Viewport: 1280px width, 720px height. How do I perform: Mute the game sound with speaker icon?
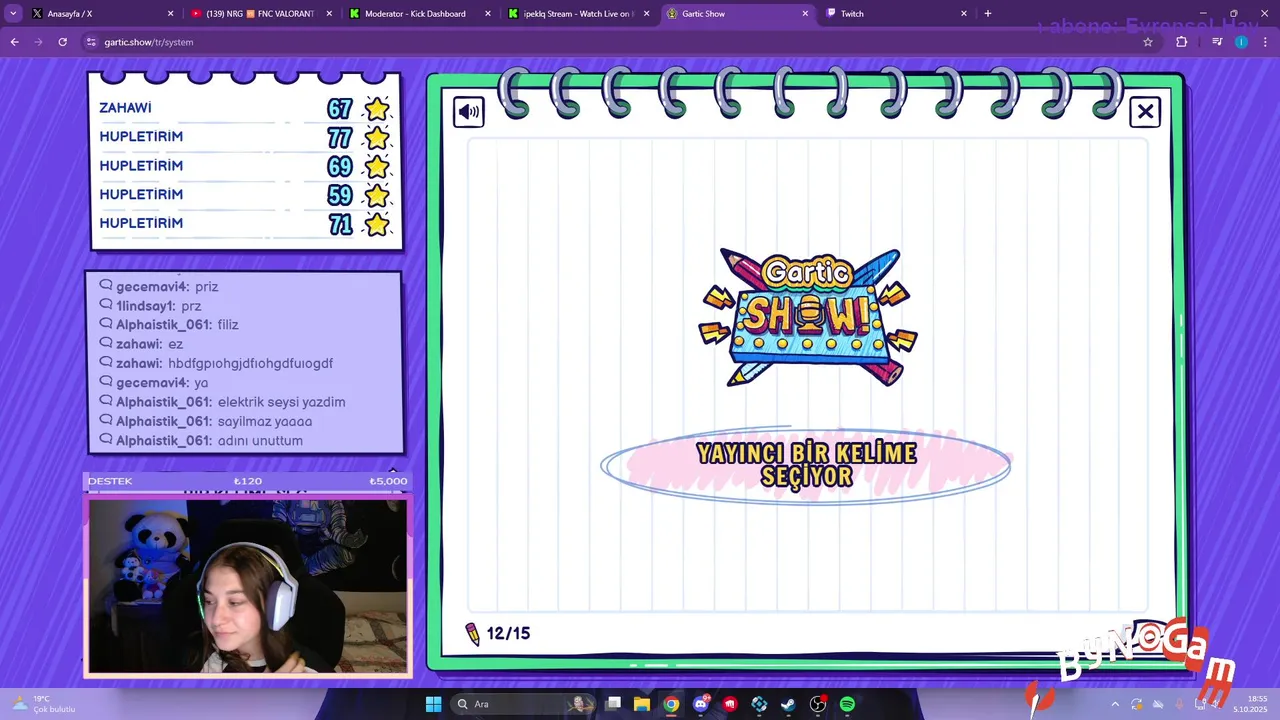469,112
